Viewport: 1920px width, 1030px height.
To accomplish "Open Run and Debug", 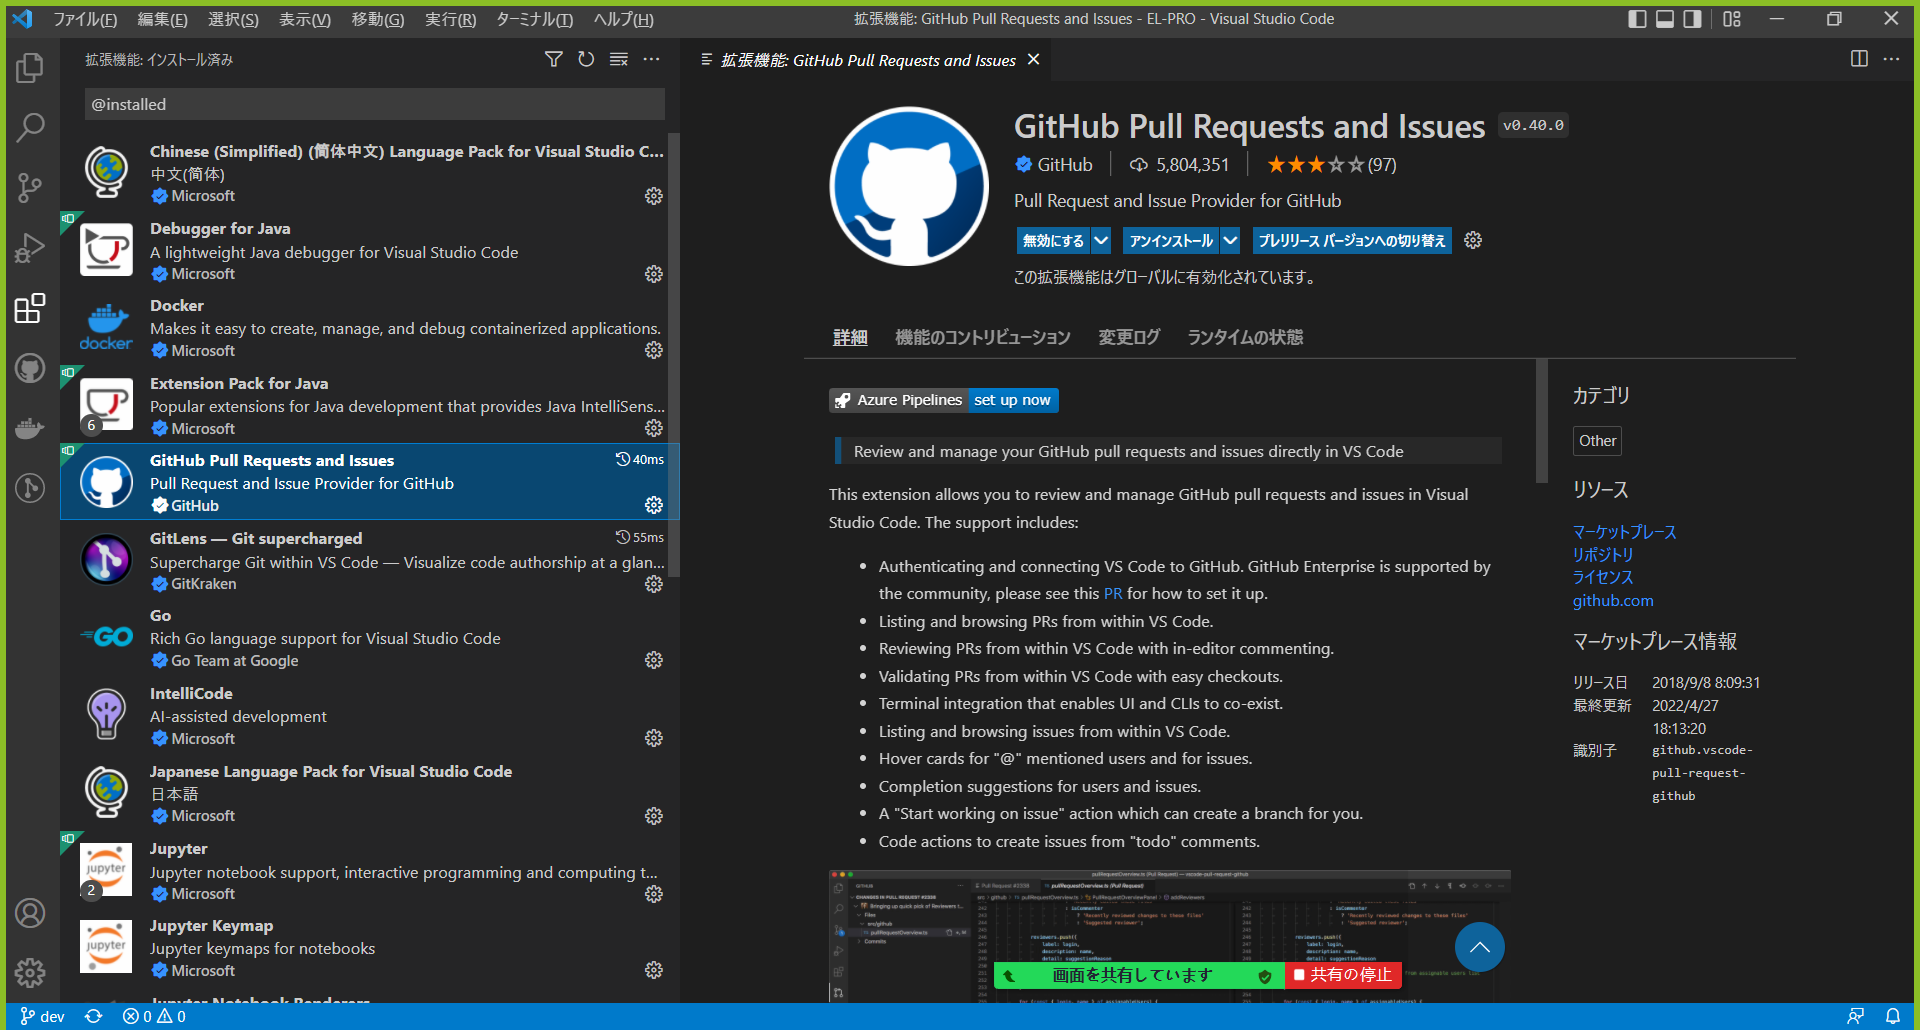I will click(30, 248).
